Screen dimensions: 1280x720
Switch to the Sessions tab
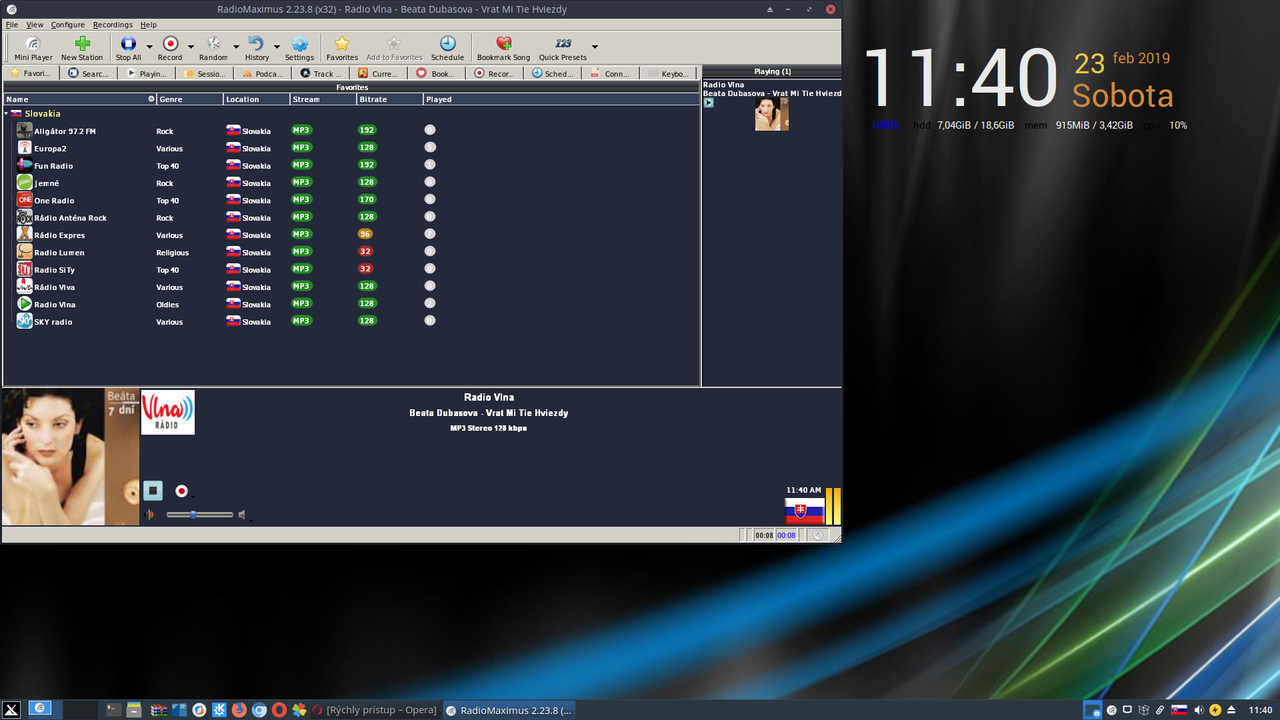click(x=205, y=73)
